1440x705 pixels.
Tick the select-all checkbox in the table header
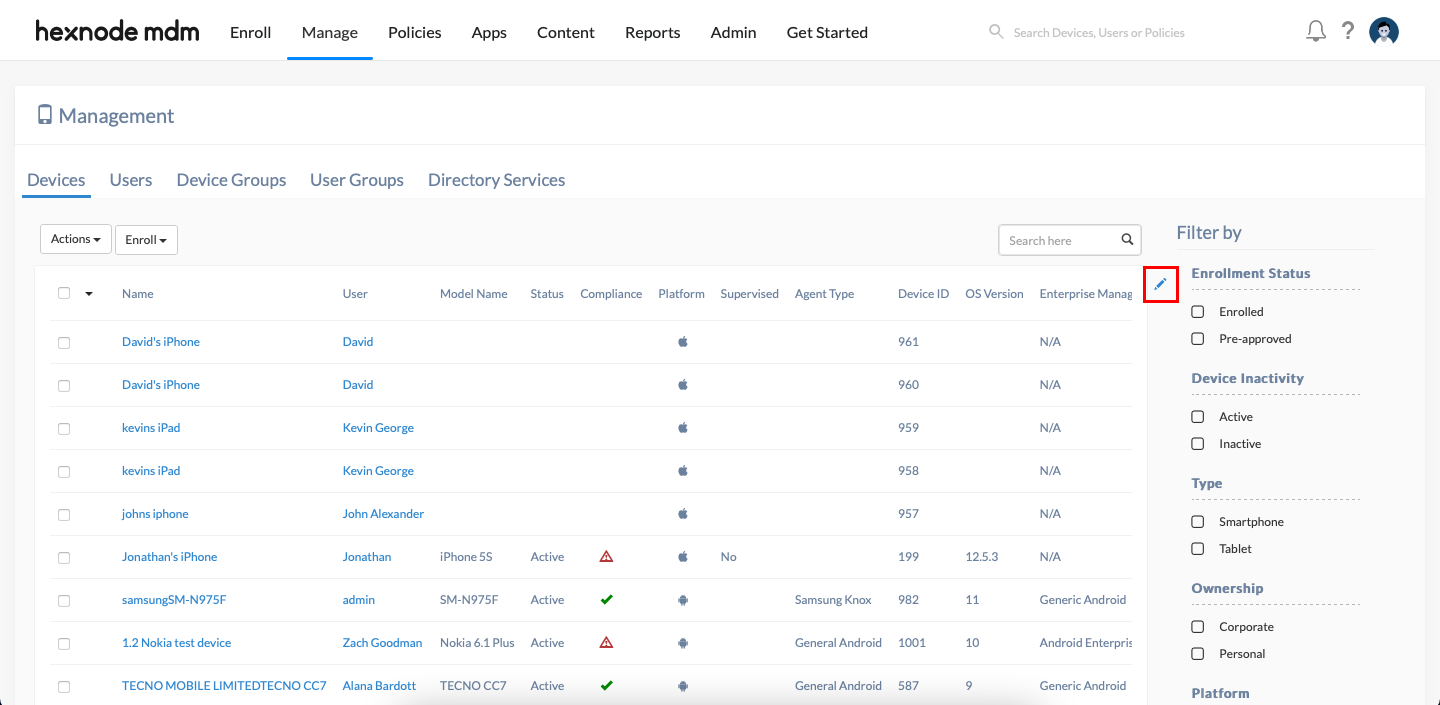(64, 293)
